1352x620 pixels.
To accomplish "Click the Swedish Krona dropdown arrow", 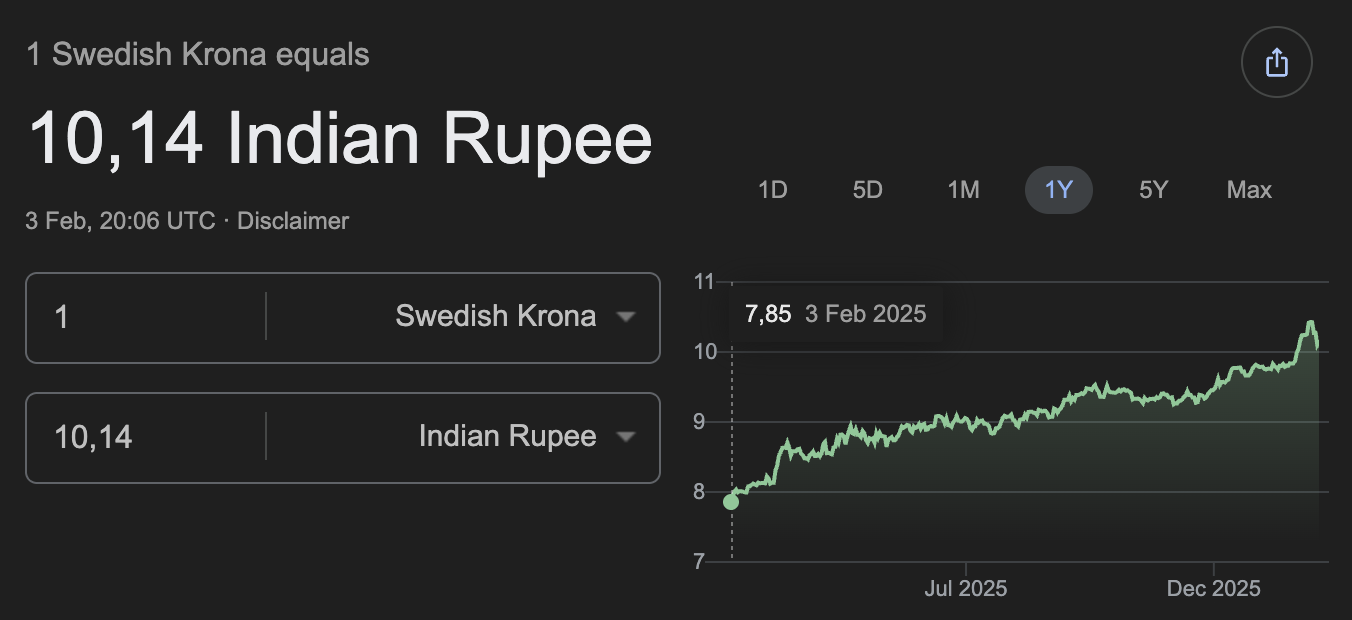I will 626,317.
